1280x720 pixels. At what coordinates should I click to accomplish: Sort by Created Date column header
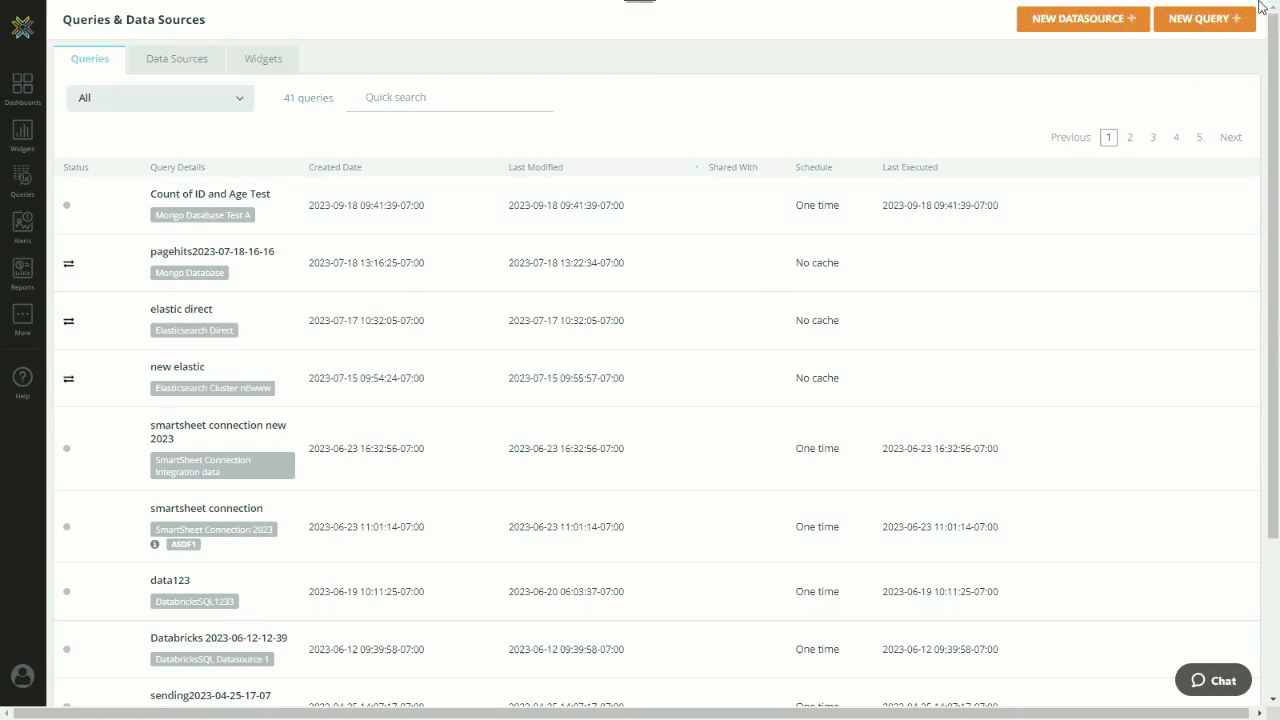(x=335, y=167)
